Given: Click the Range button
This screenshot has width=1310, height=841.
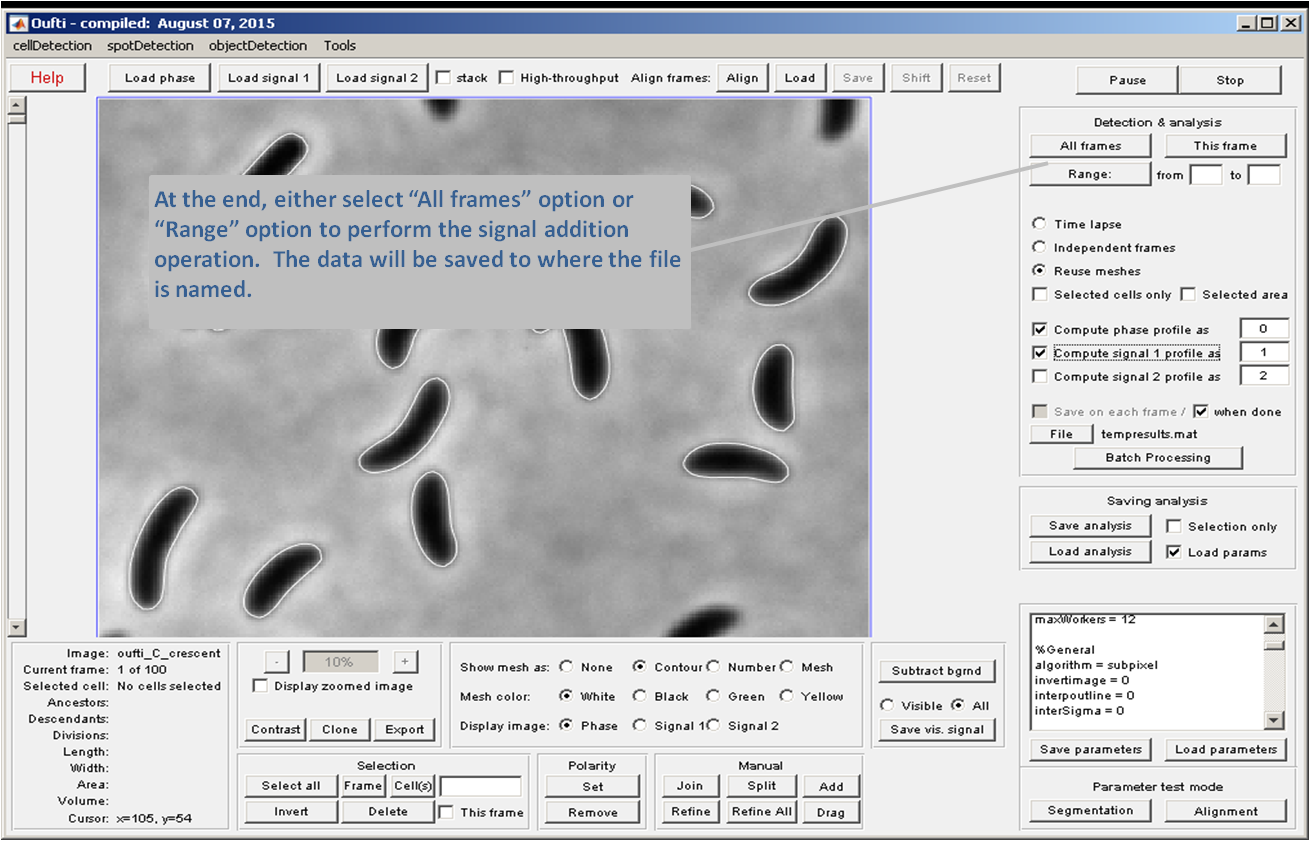Looking at the screenshot, I should point(1090,174).
